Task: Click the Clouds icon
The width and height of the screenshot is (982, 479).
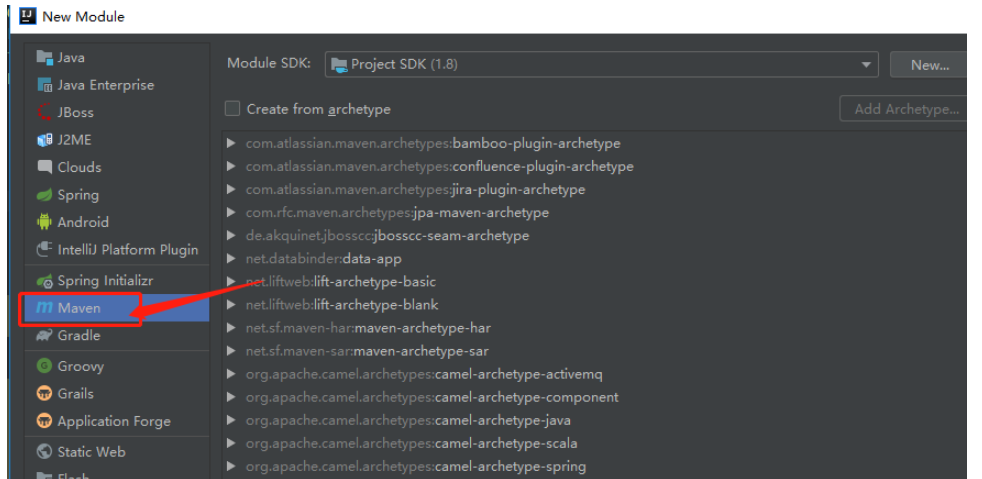Action: coord(44,167)
